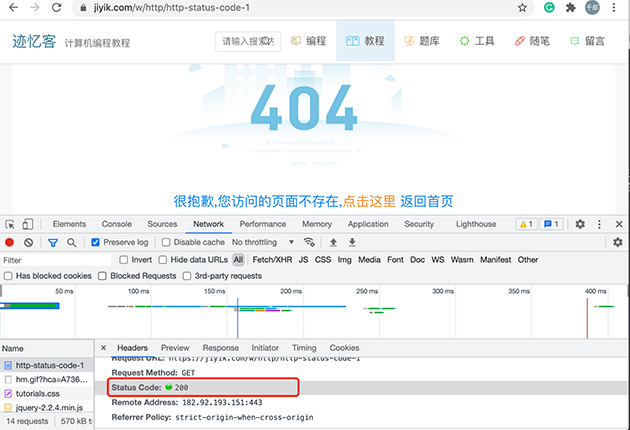
Task: Open the 教程 nav item
Action: (x=365, y=41)
